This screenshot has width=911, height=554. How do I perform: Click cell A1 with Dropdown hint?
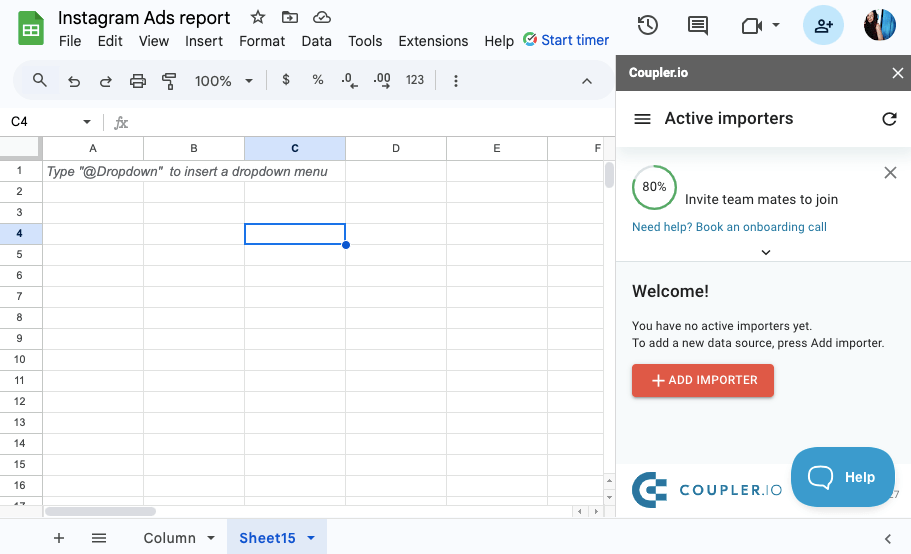[93, 171]
